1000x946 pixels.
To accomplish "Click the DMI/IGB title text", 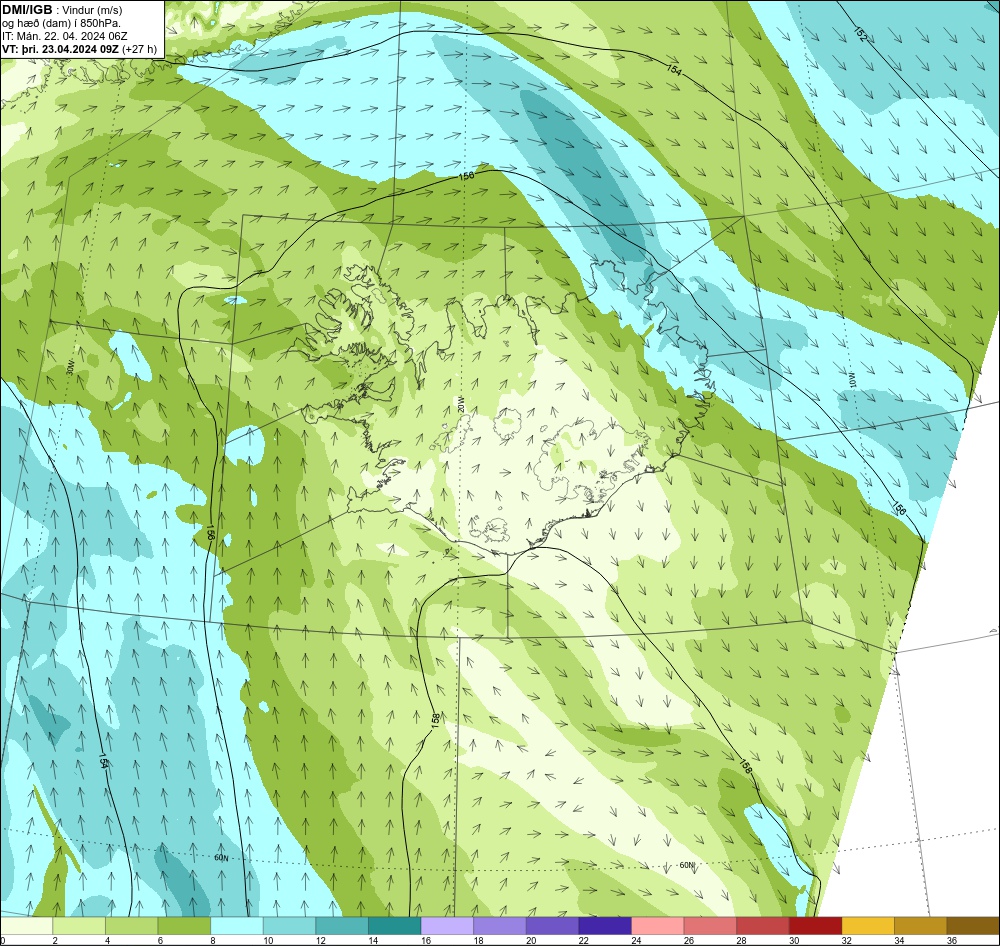I will pos(27,10).
